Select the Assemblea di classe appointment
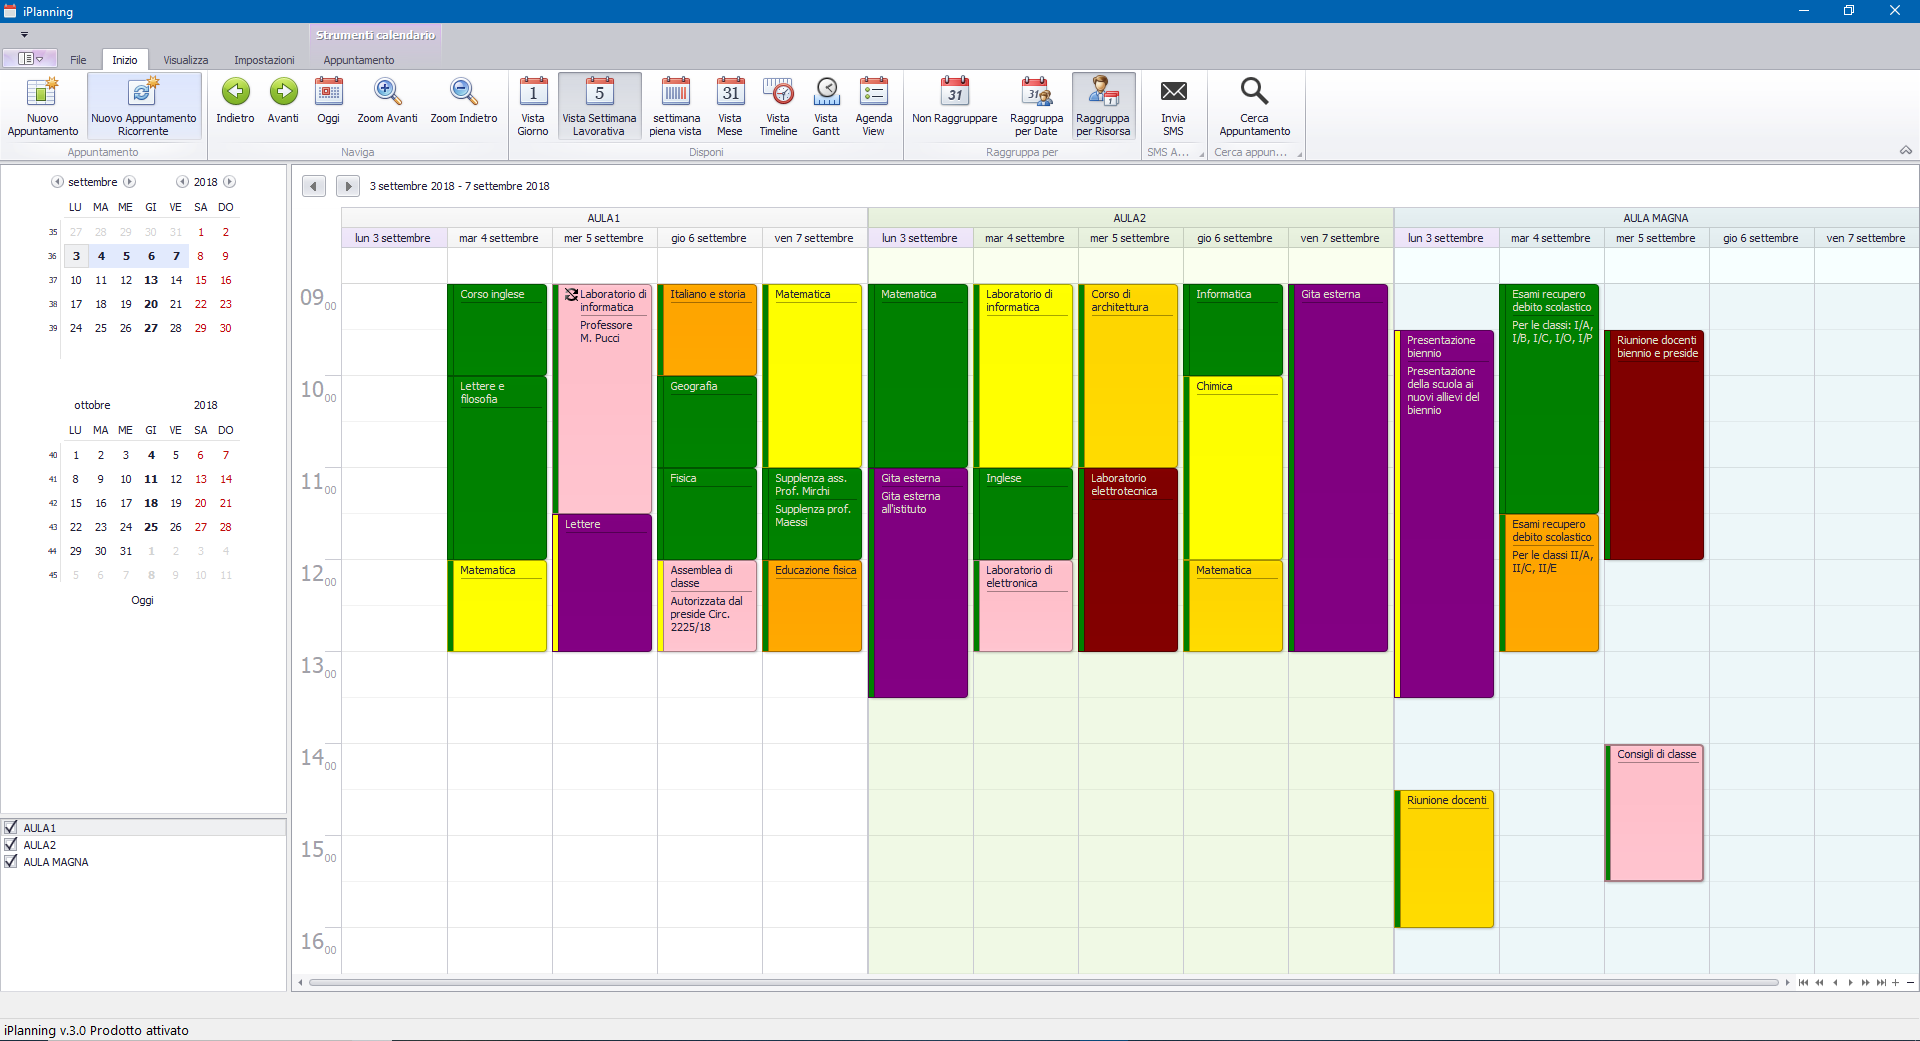The width and height of the screenshot is (1920, 1041). (707, 606)
